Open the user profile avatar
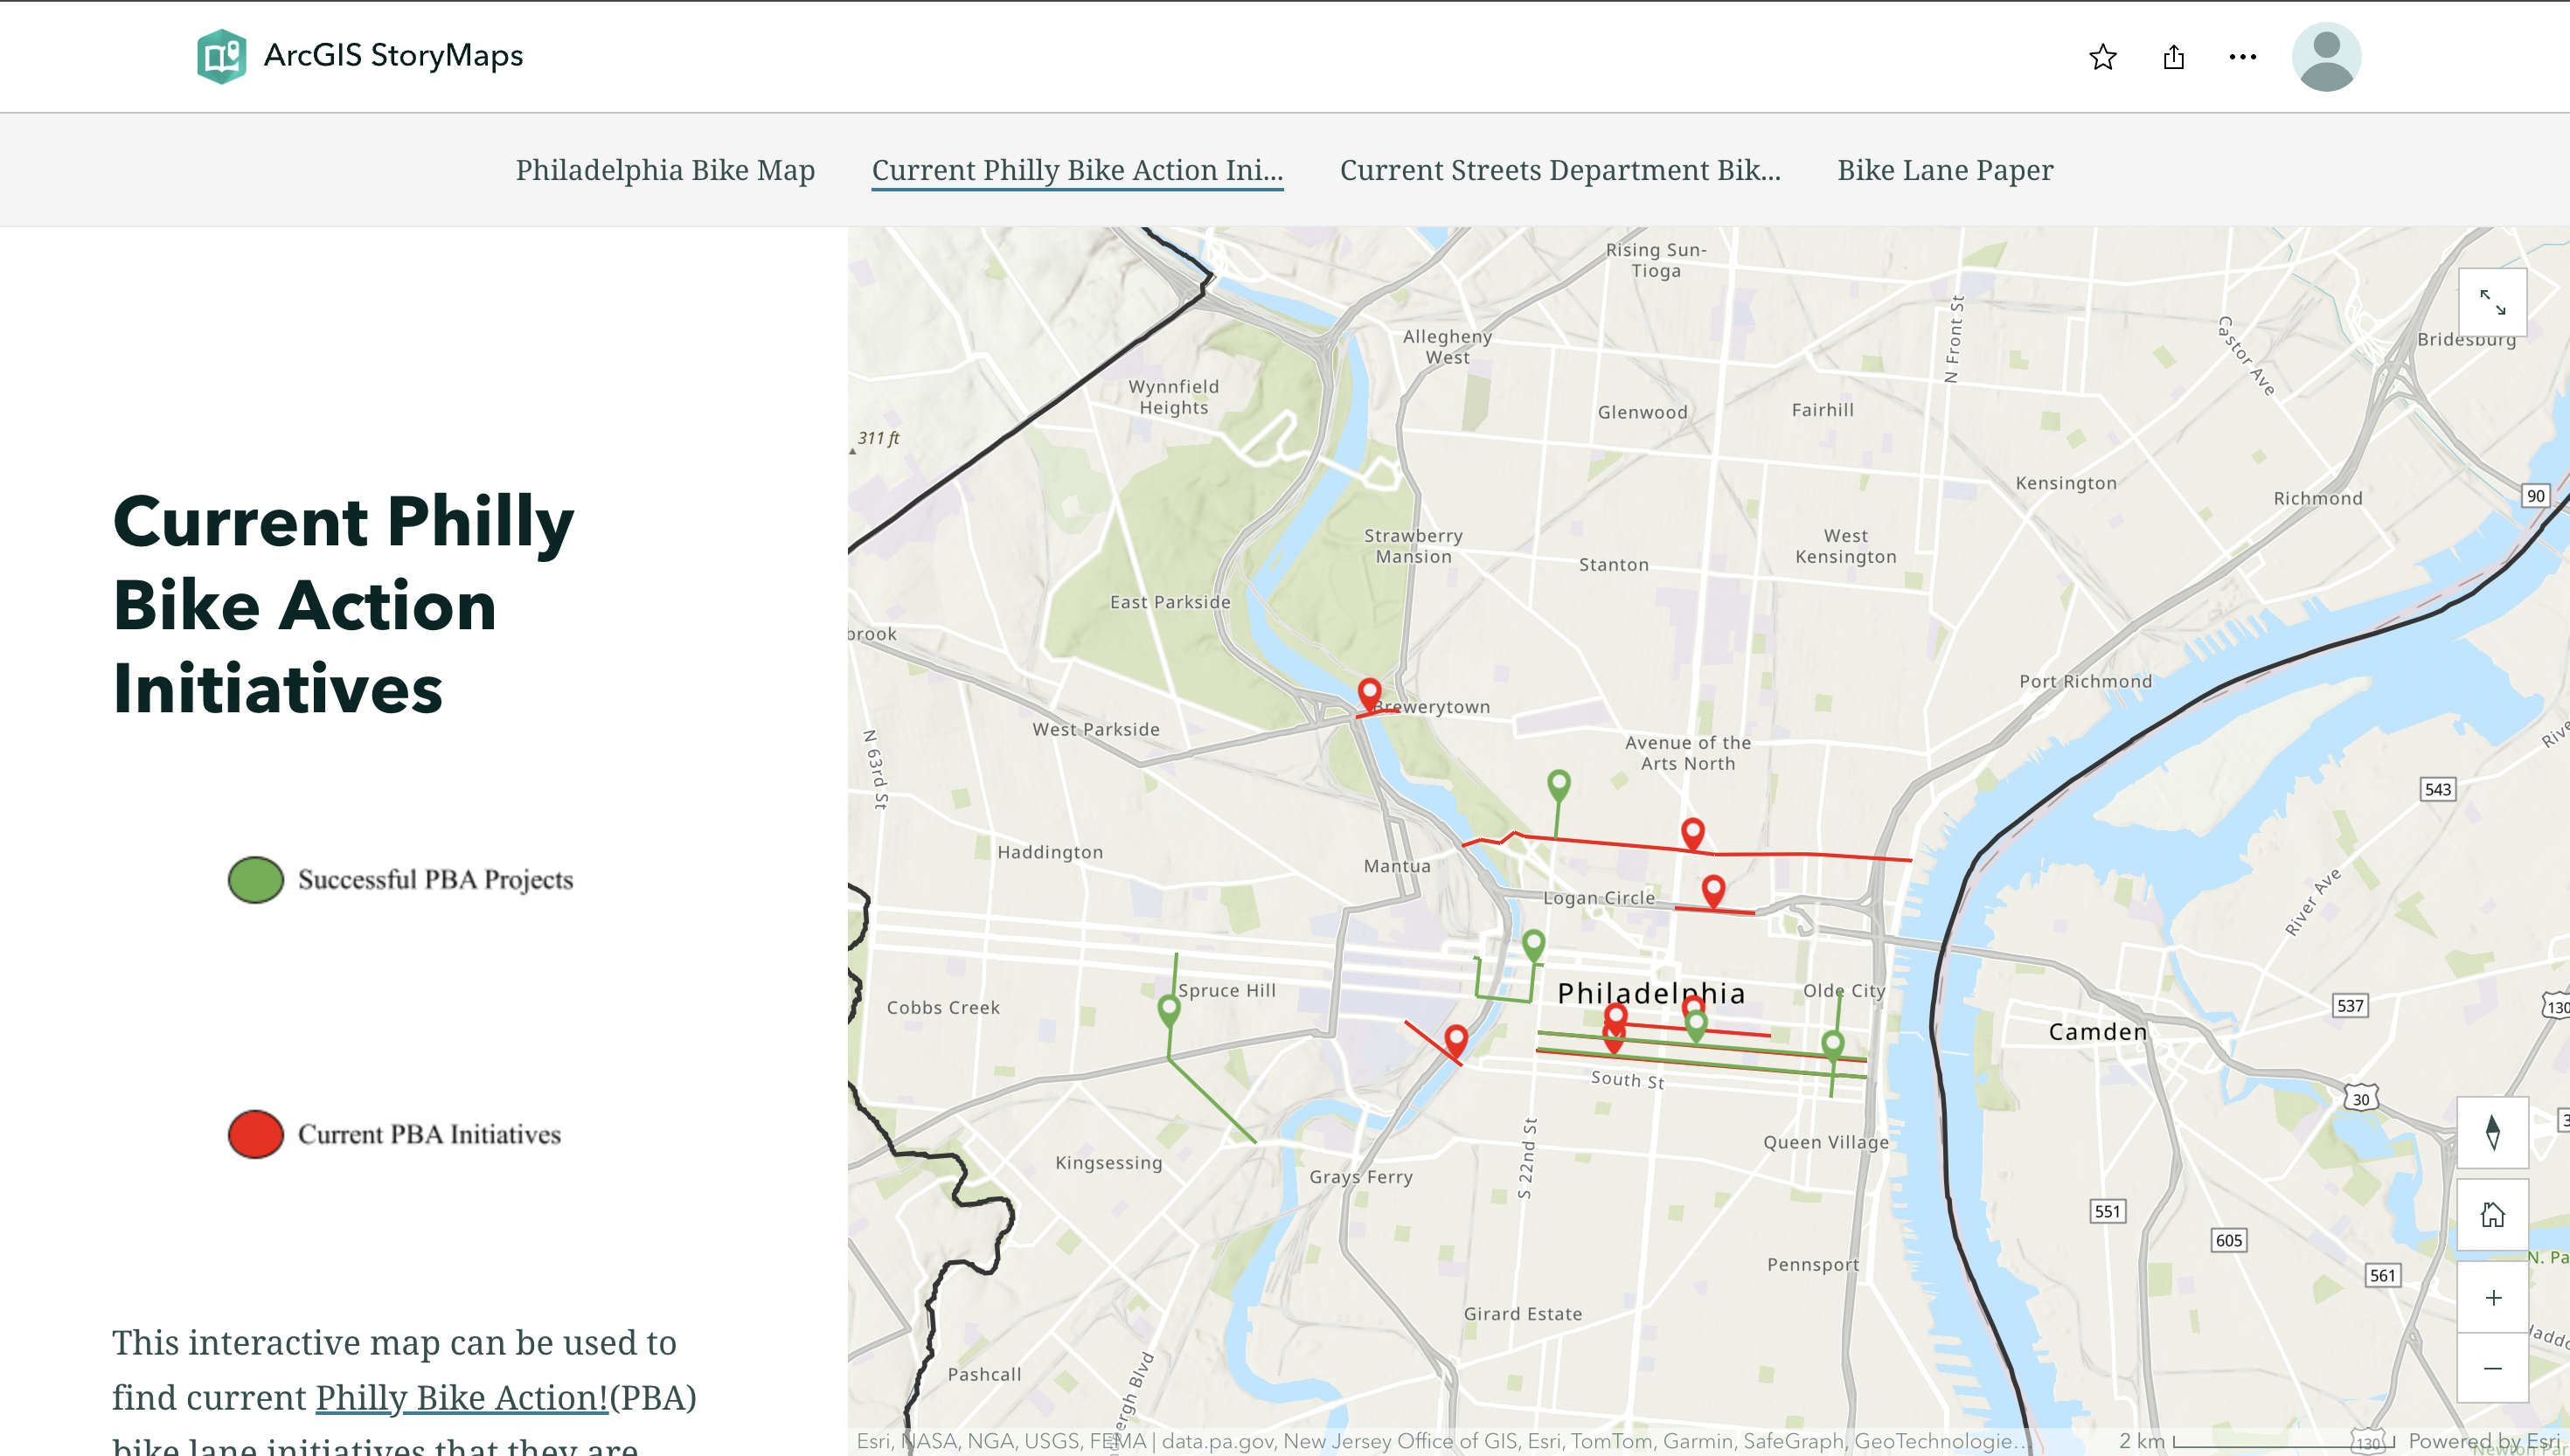 tap(2326, 57)
